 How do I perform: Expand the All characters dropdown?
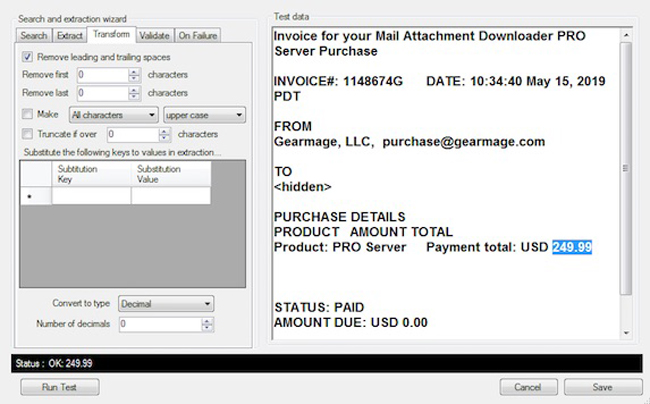click(x=115, y=115)
